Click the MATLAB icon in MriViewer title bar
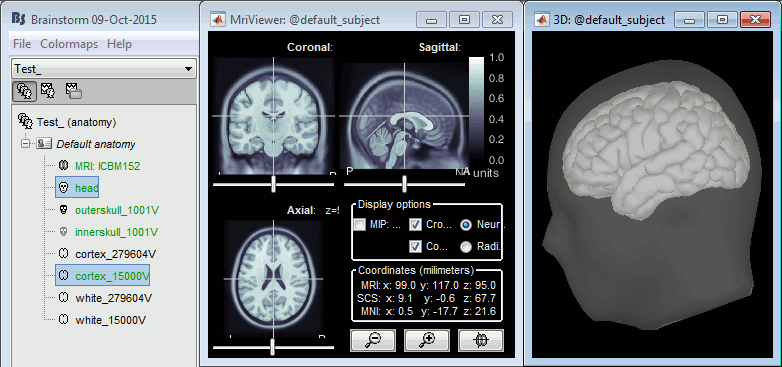This screenshot has width=782, height=367. (217, 19)
